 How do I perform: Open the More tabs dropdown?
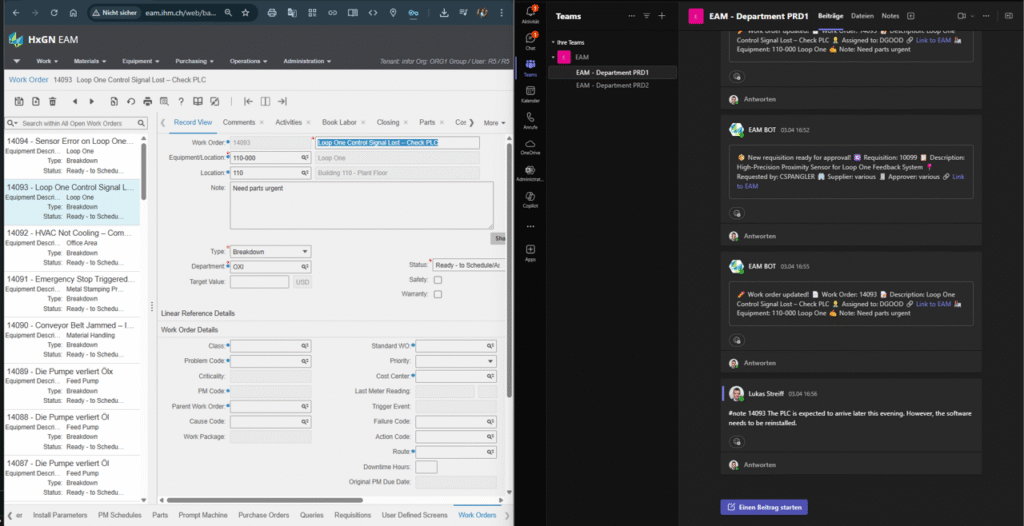(494, 123)
